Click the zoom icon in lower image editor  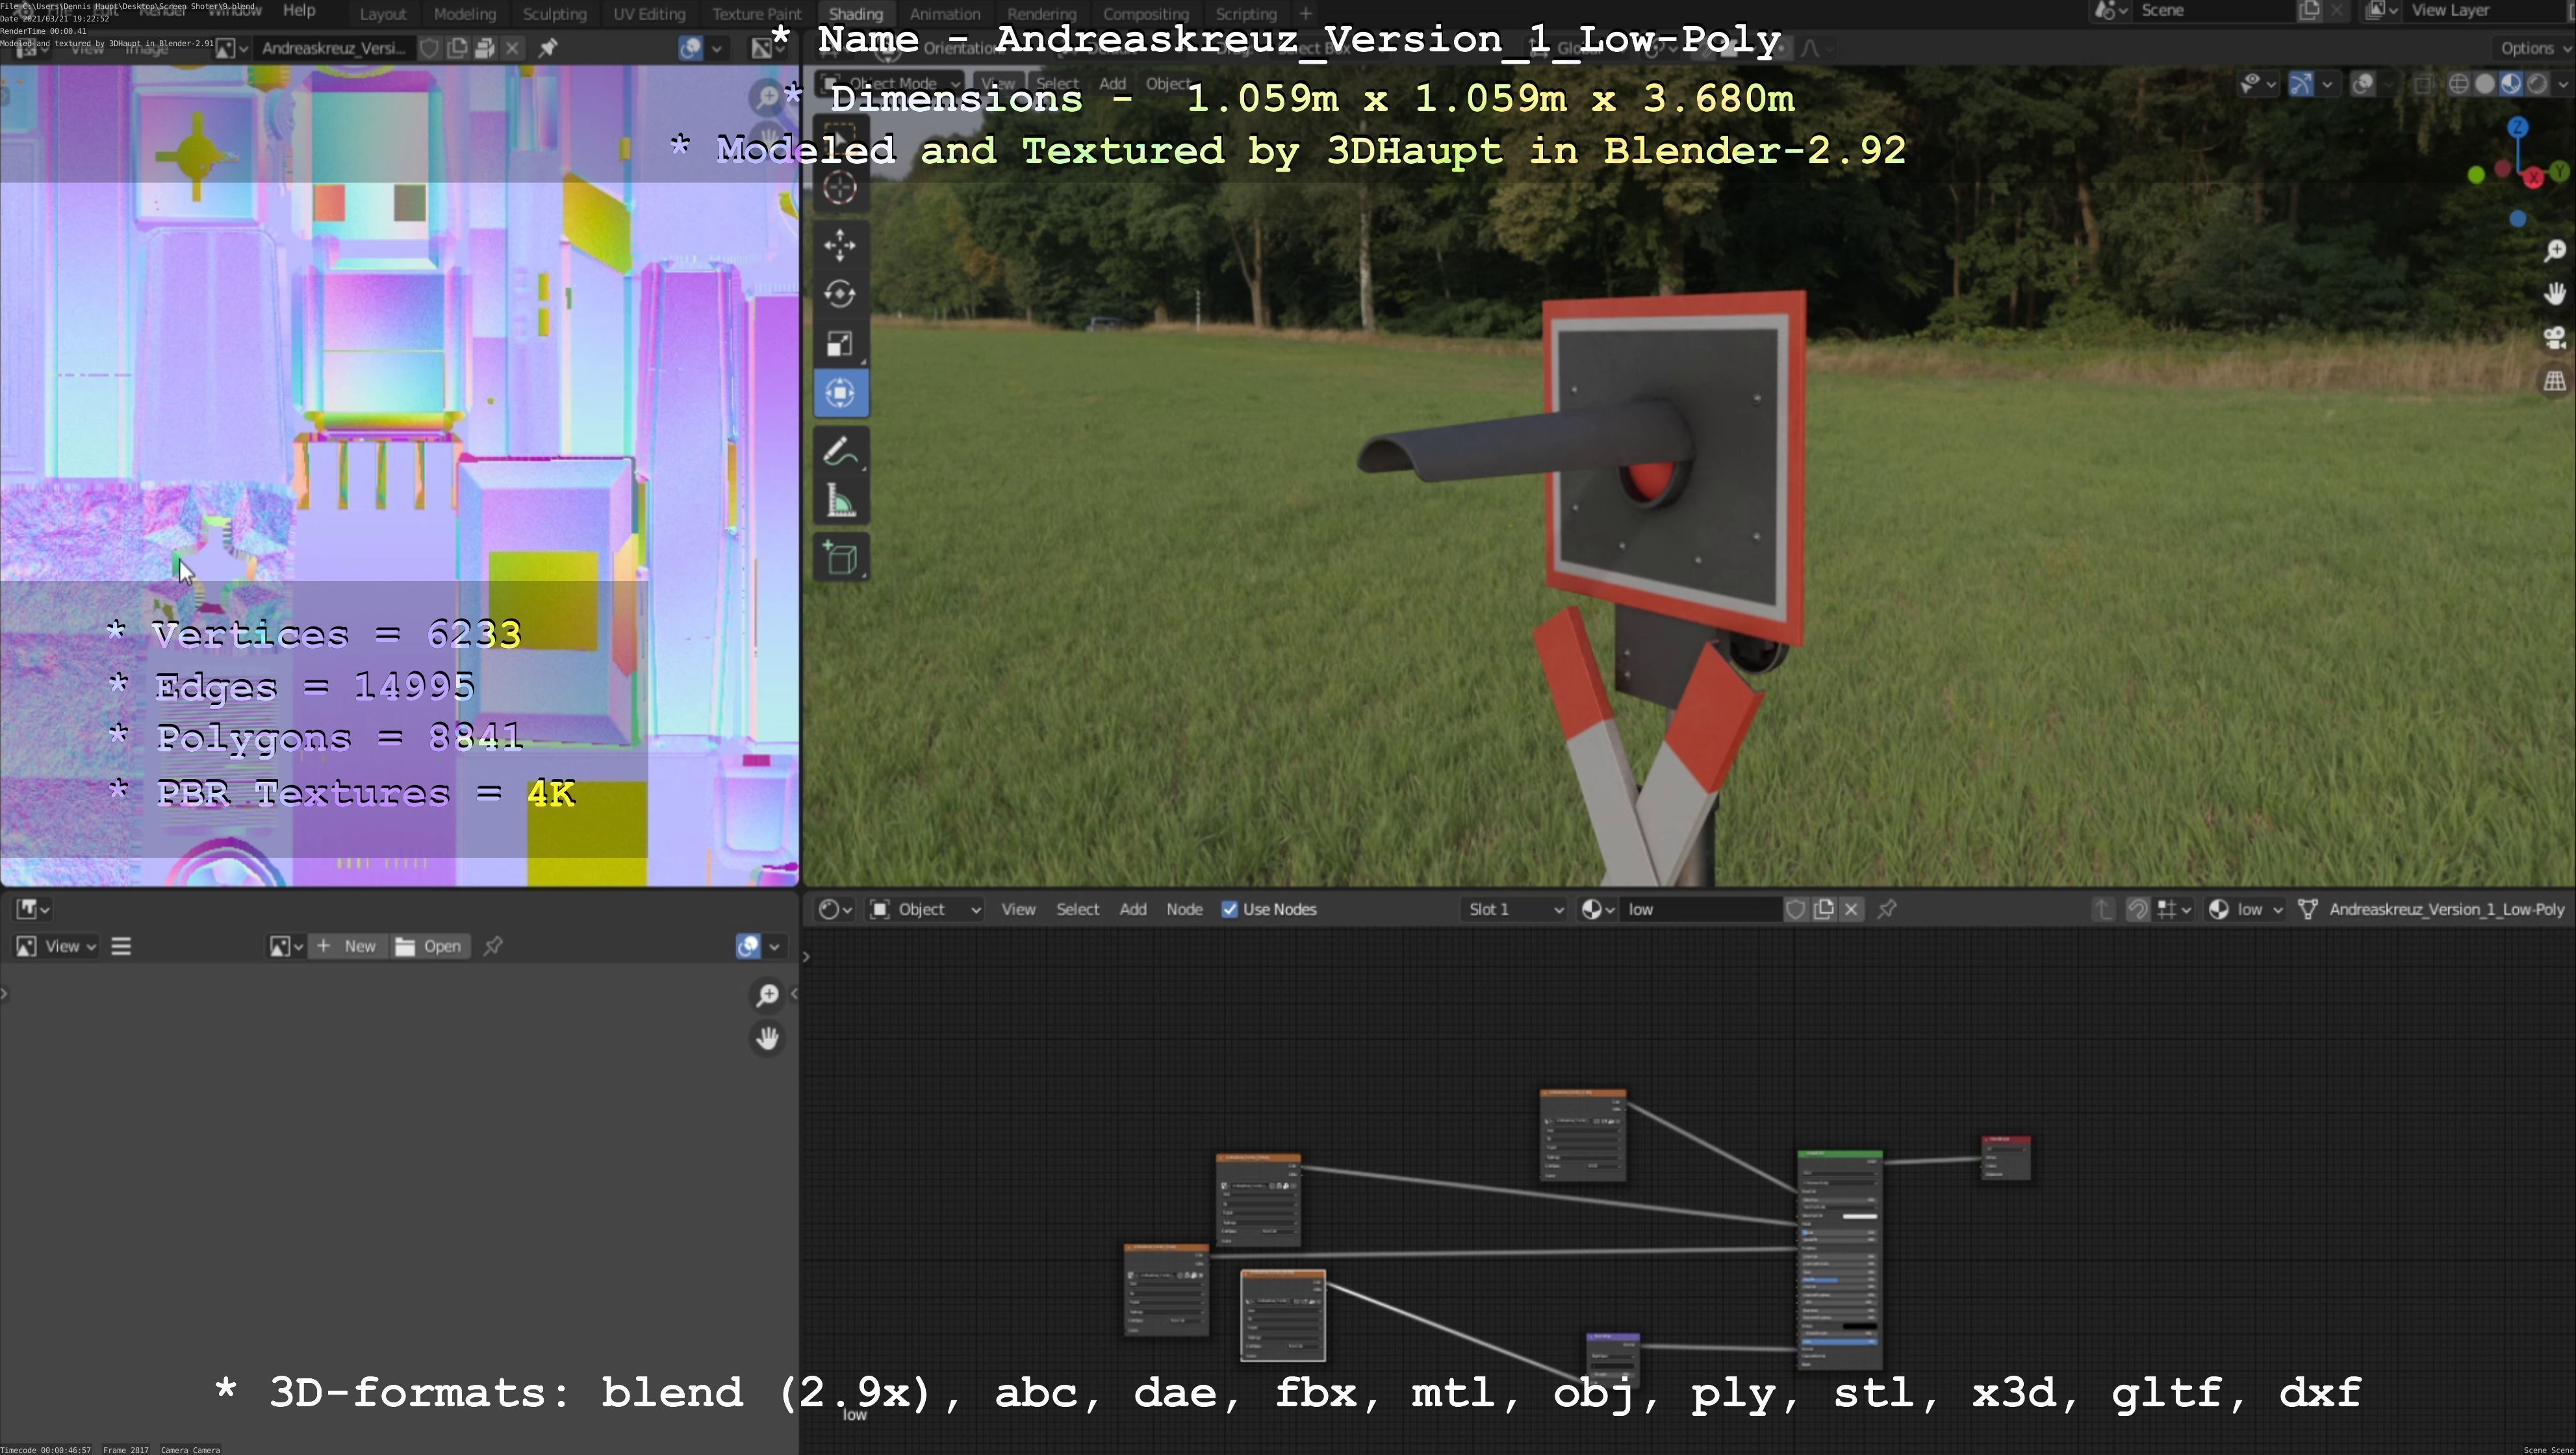pyautogui.click(x=767, y=995)
